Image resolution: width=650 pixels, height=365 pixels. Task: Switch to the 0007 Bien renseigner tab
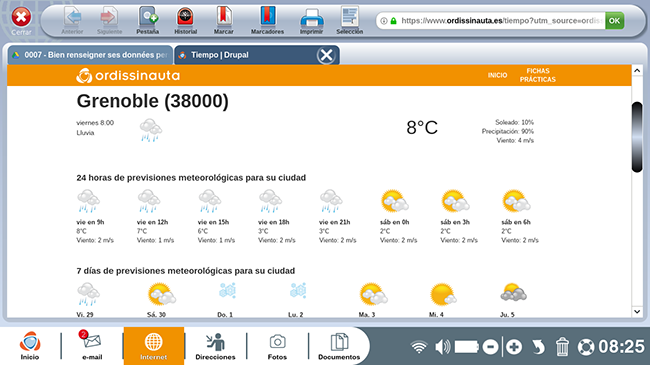(x=90, y=55)
